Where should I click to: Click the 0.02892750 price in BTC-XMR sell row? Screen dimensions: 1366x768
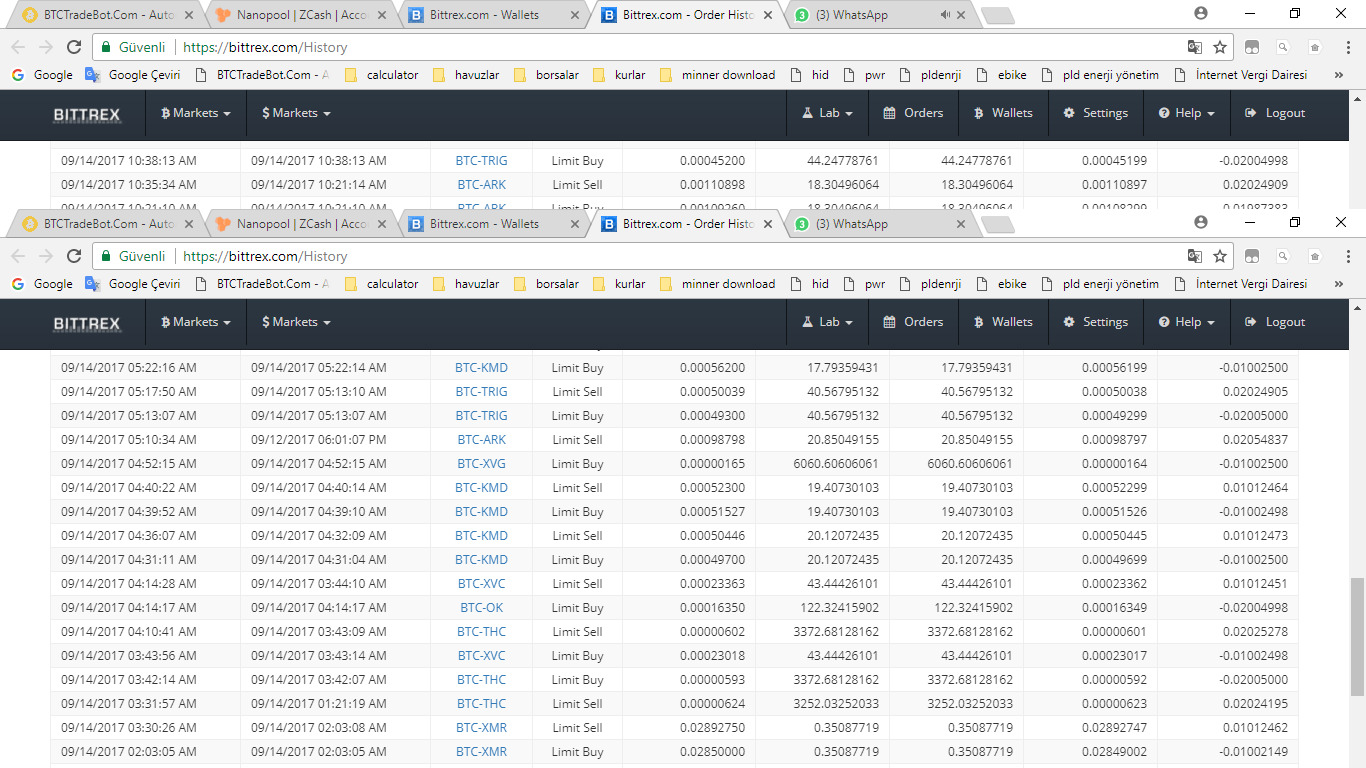pyautogui.click(x=712, y=728)
